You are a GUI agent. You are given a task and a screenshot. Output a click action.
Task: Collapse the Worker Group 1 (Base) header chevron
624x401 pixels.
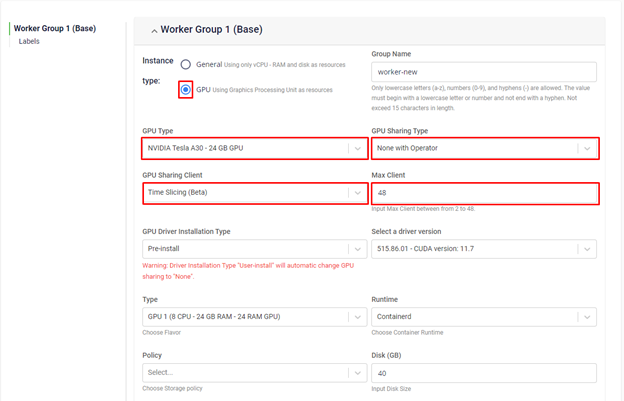(154, 30)
